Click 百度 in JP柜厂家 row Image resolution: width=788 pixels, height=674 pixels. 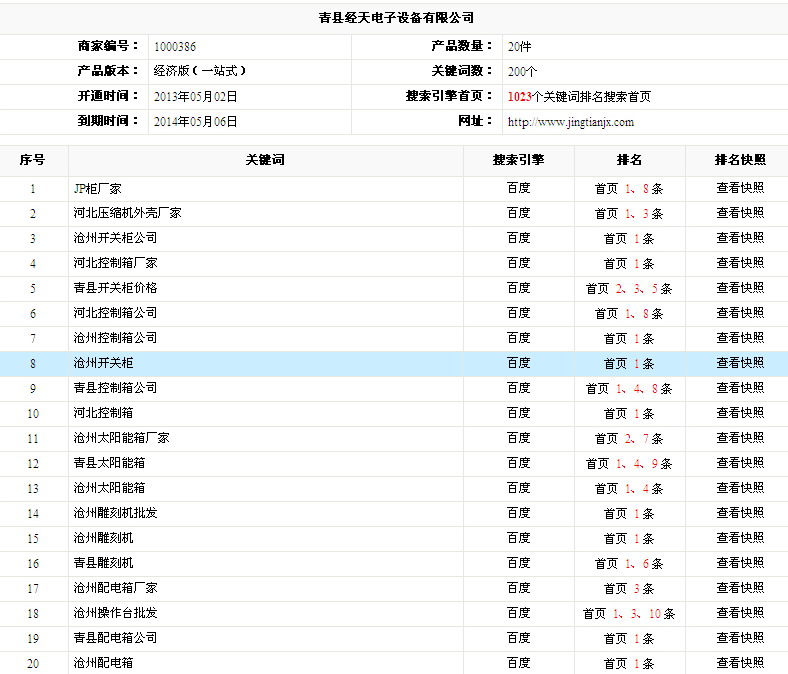519,188
